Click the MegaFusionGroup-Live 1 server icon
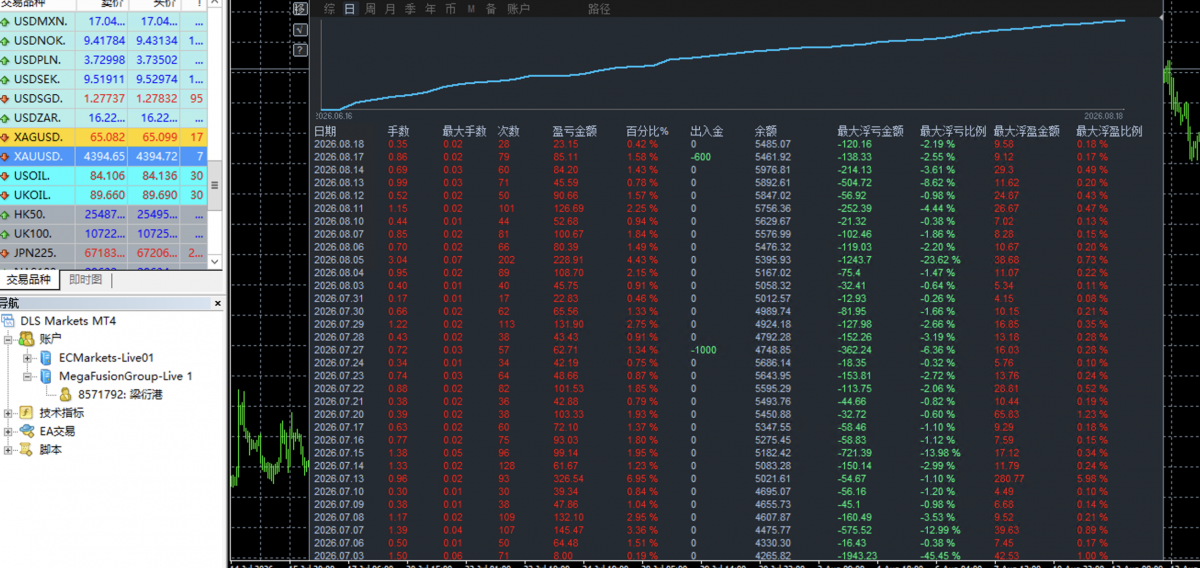The image size is (1200, 568). pos(46,375)
